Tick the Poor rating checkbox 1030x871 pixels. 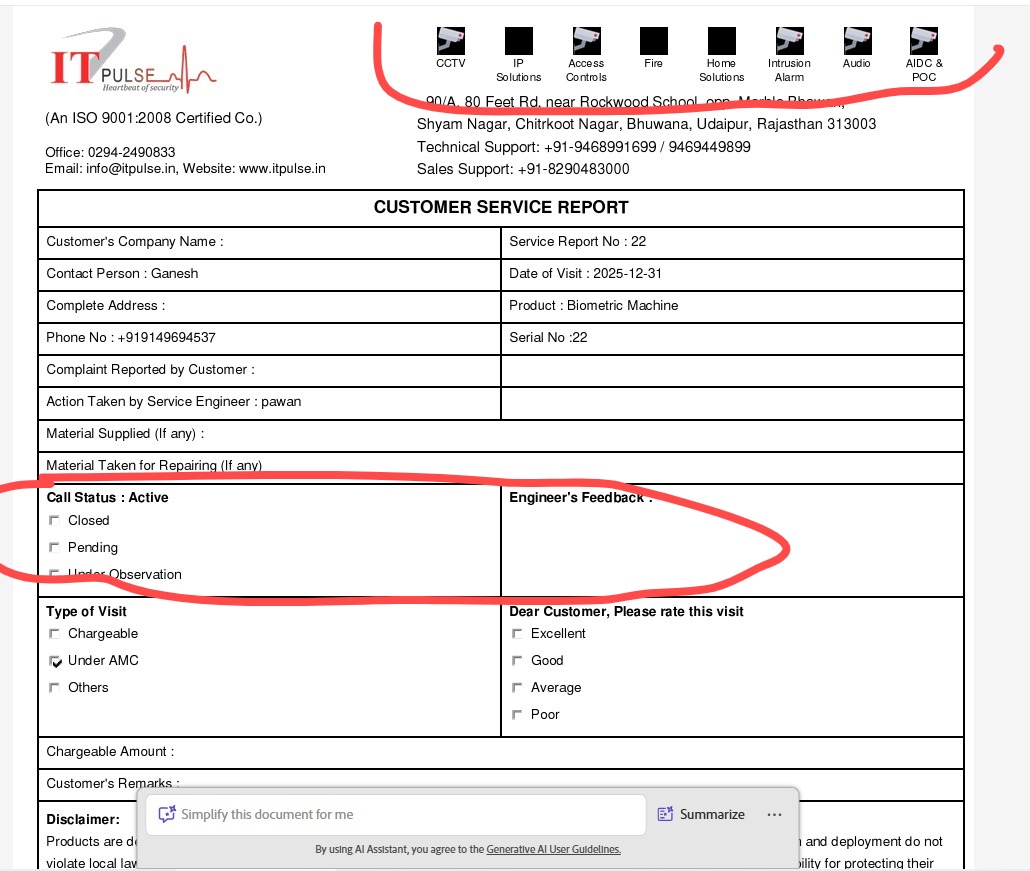coord(517,715)
